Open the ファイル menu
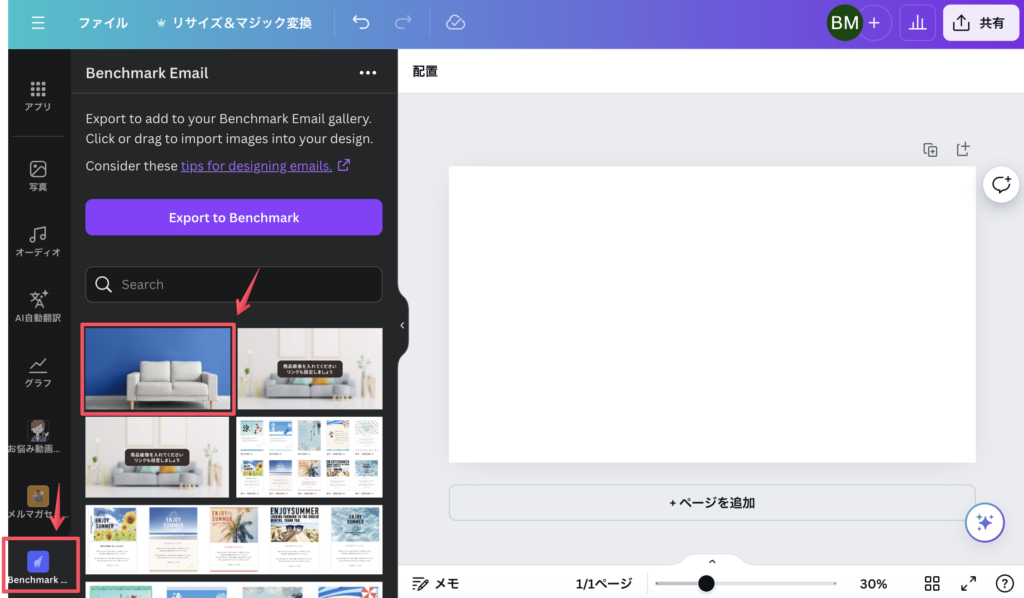 pyautogui.click(x=103, y=22)
